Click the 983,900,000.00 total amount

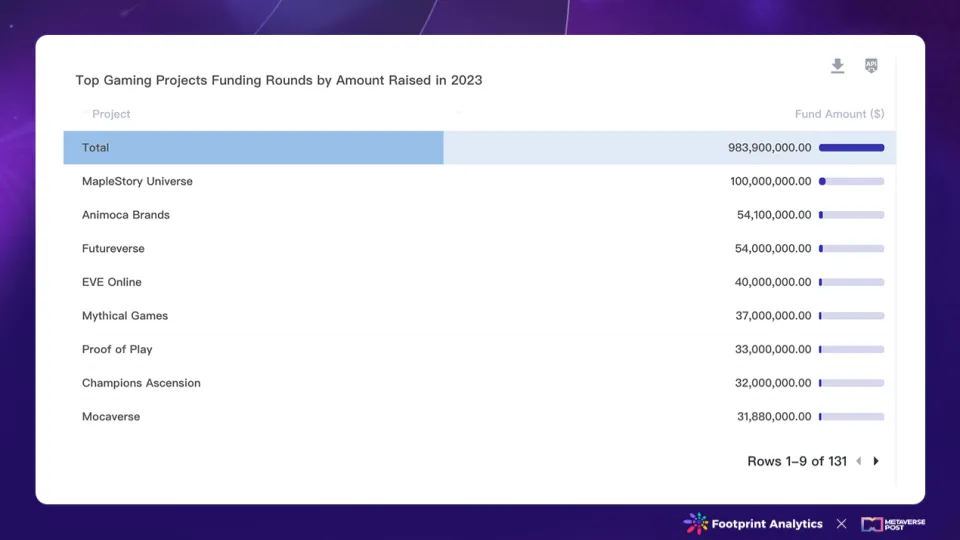770,148
